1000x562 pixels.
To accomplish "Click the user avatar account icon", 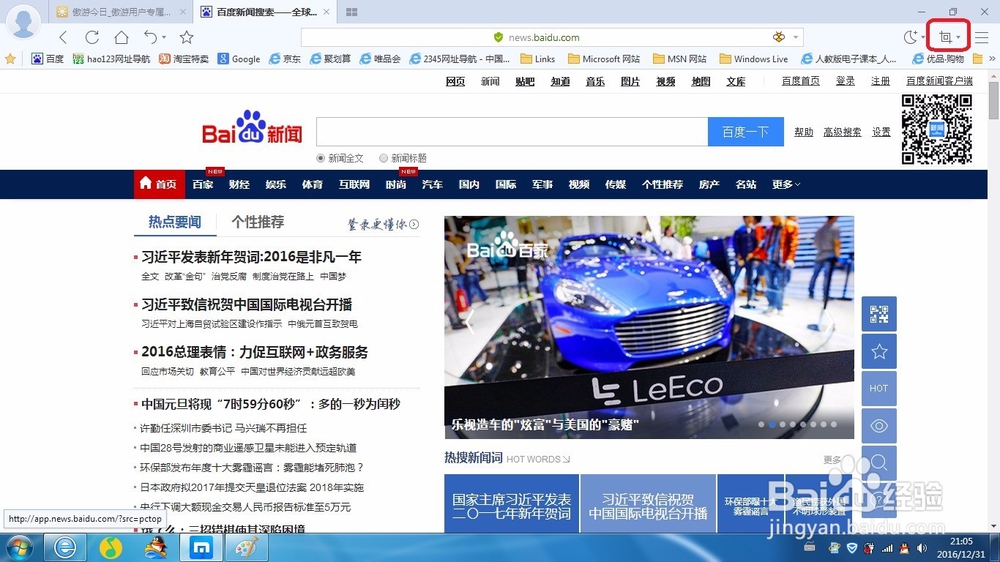I will (24, 22).
